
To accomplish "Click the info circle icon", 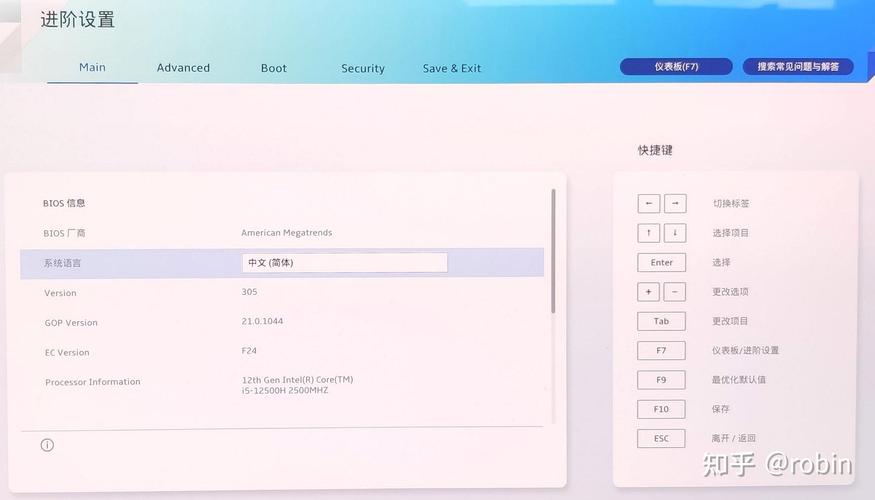I will (x=47, y=445).
